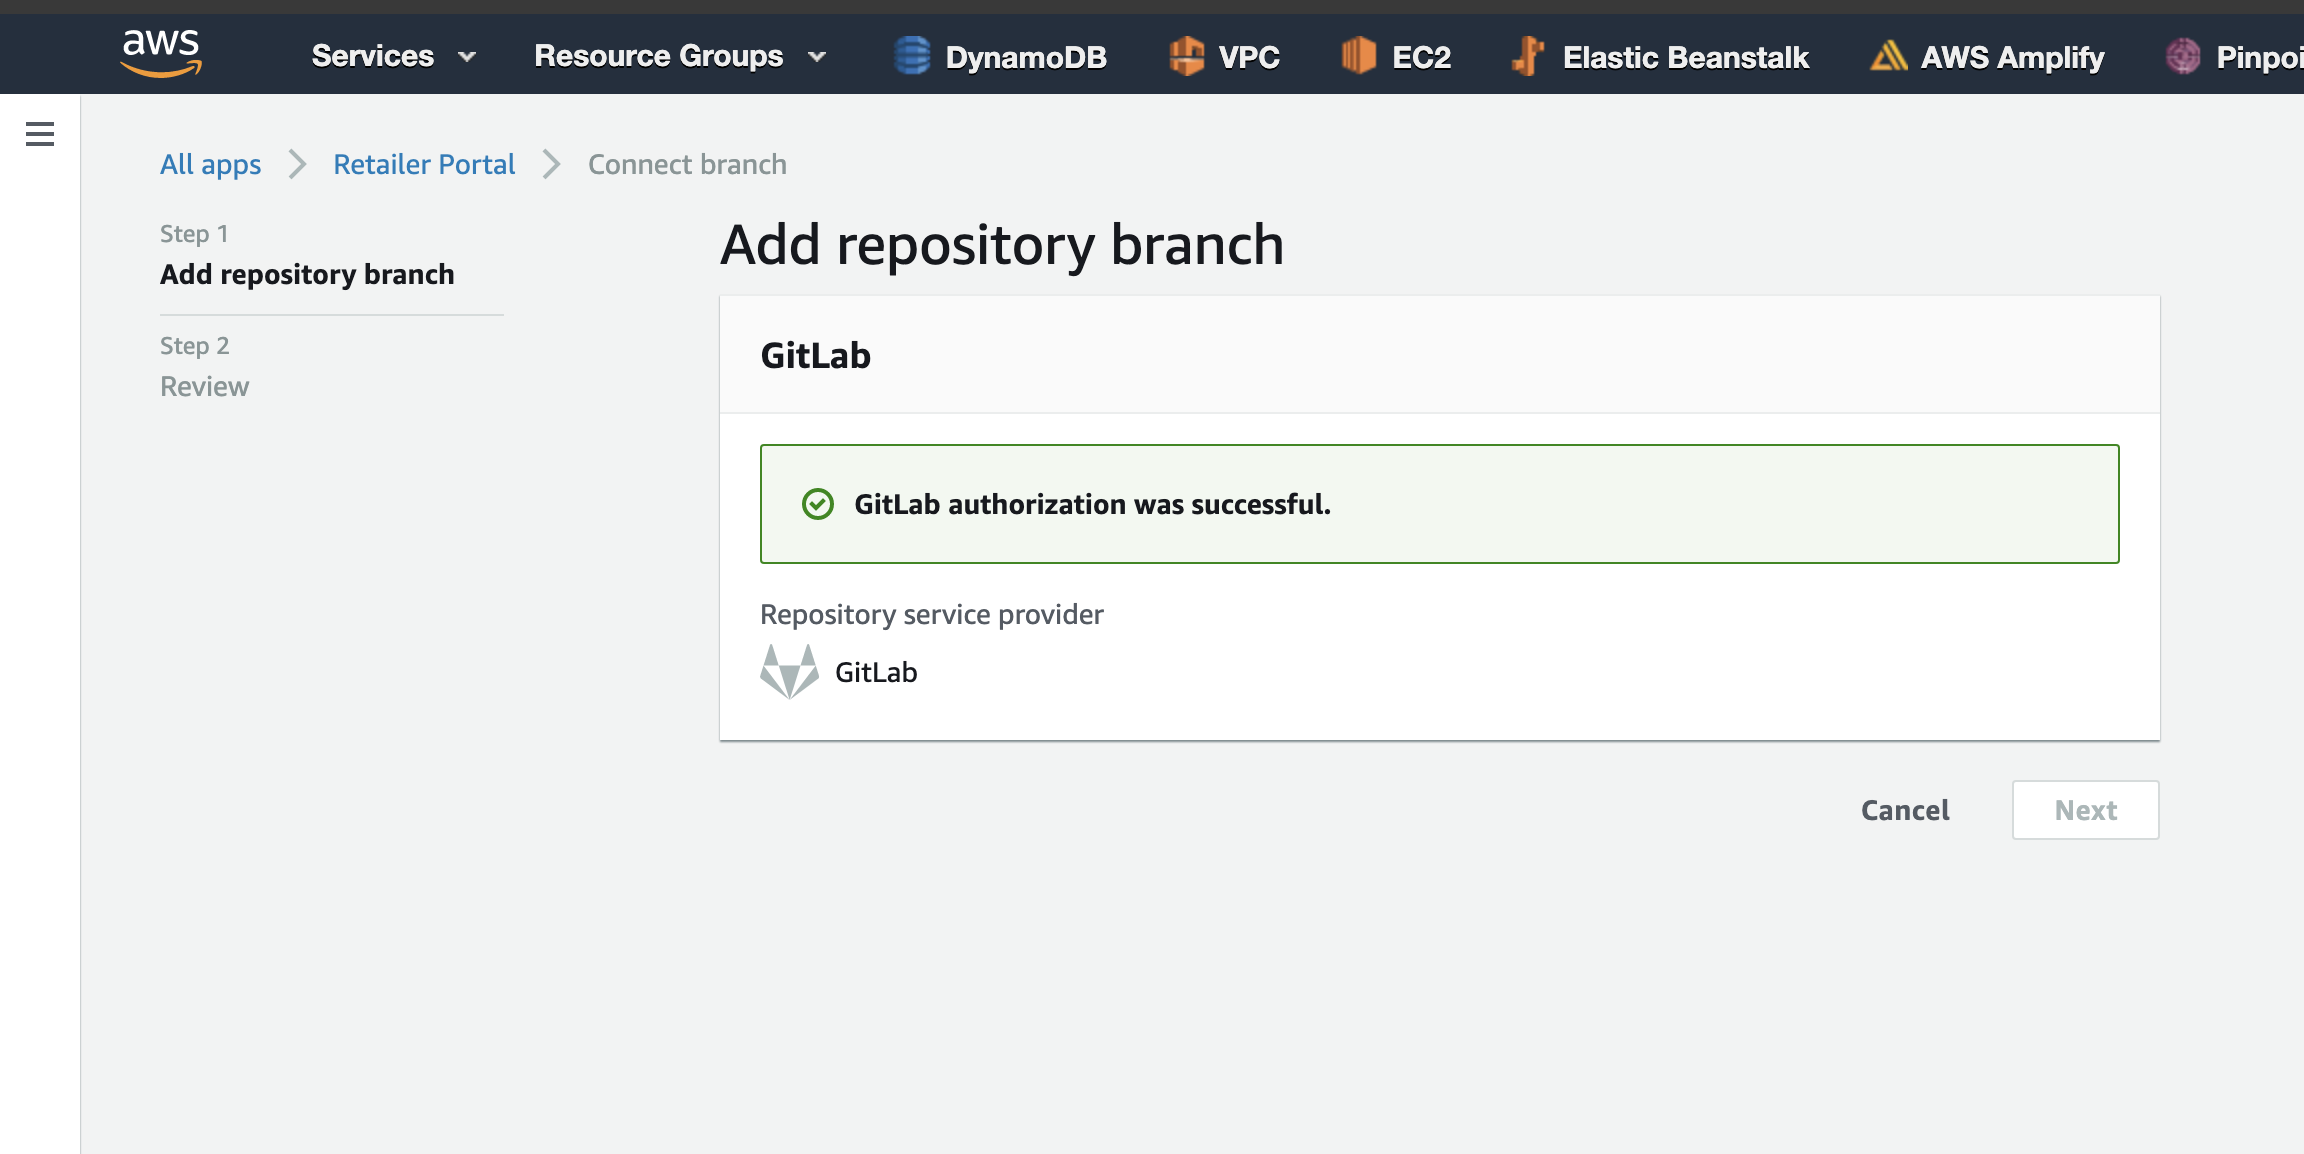Click the Next button

(2086, 810)
